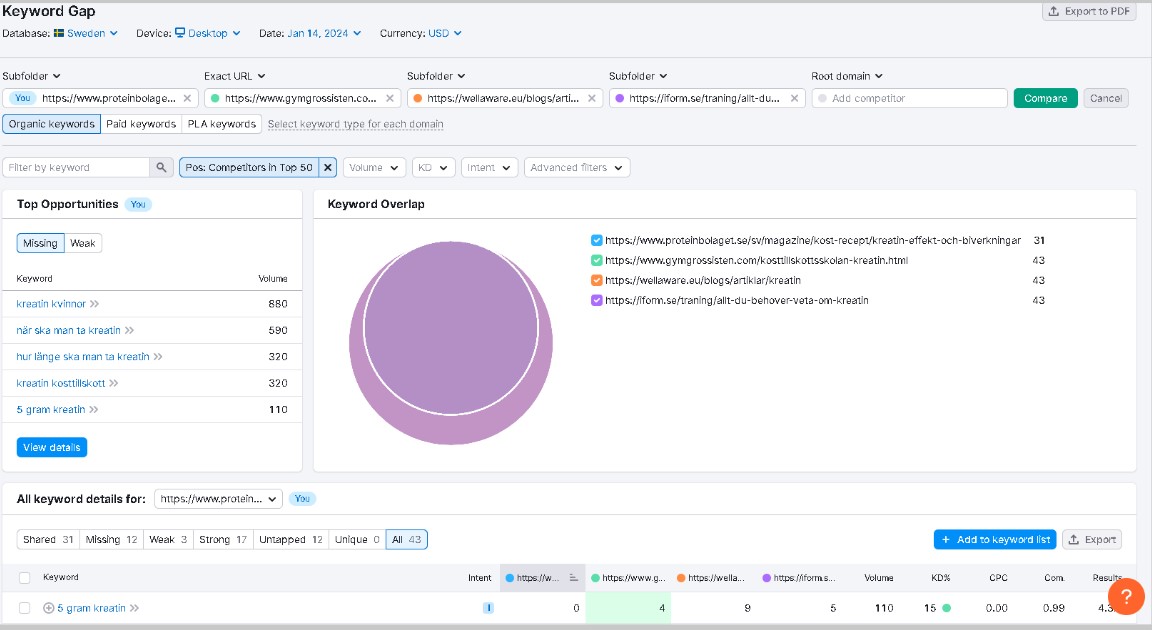
Task: Click Add to keyword list button
Action: tap(995, 540)
